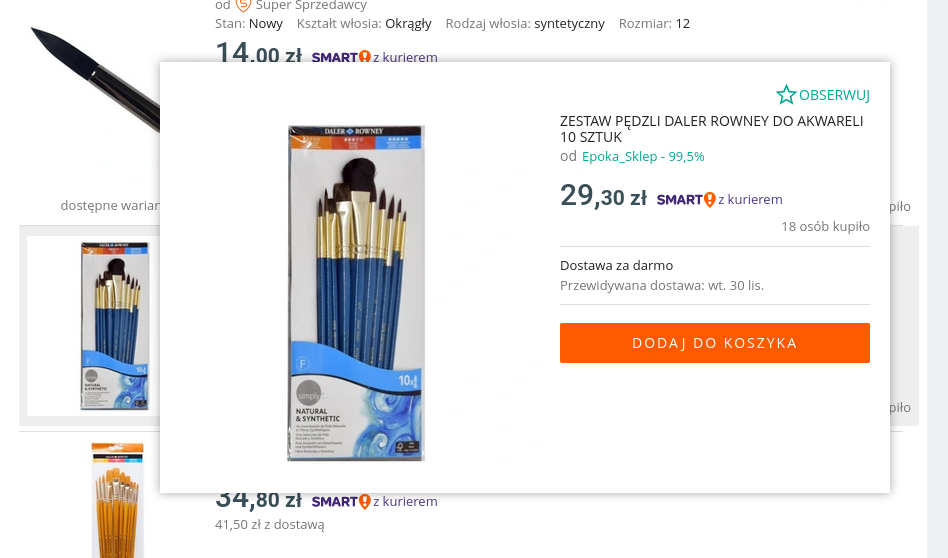Open the orange brush set thumbnail
The width and height of the screenshot is (948, 558).
117,500
